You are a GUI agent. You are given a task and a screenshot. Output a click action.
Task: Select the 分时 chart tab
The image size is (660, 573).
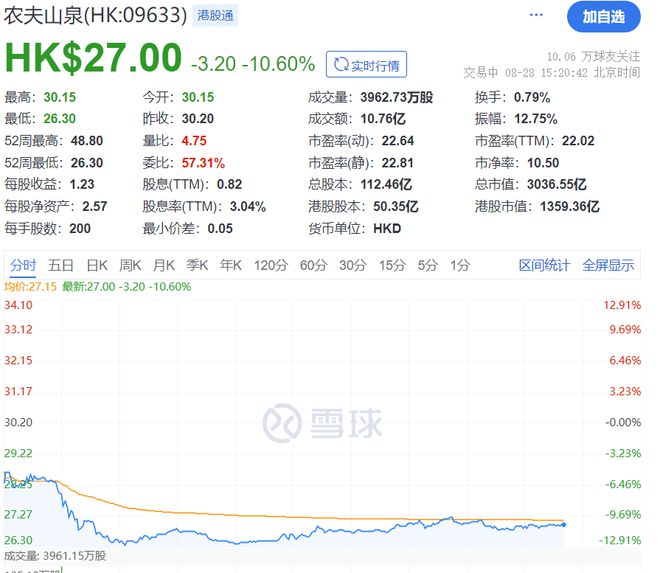[23, 265]
